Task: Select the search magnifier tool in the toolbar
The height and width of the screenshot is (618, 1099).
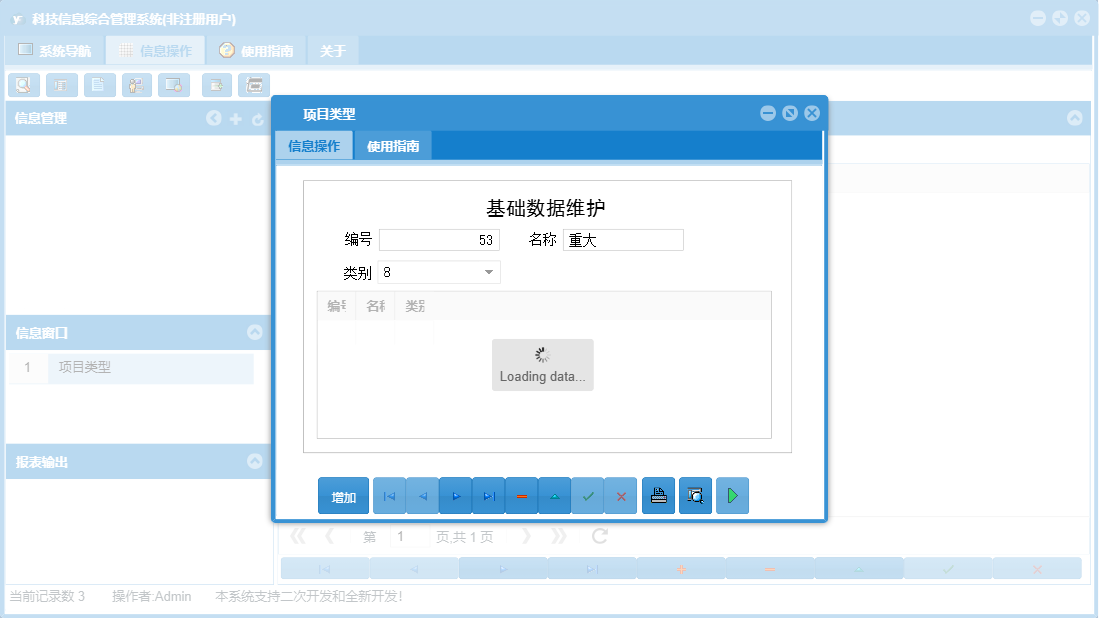Action: pos(24,85)
